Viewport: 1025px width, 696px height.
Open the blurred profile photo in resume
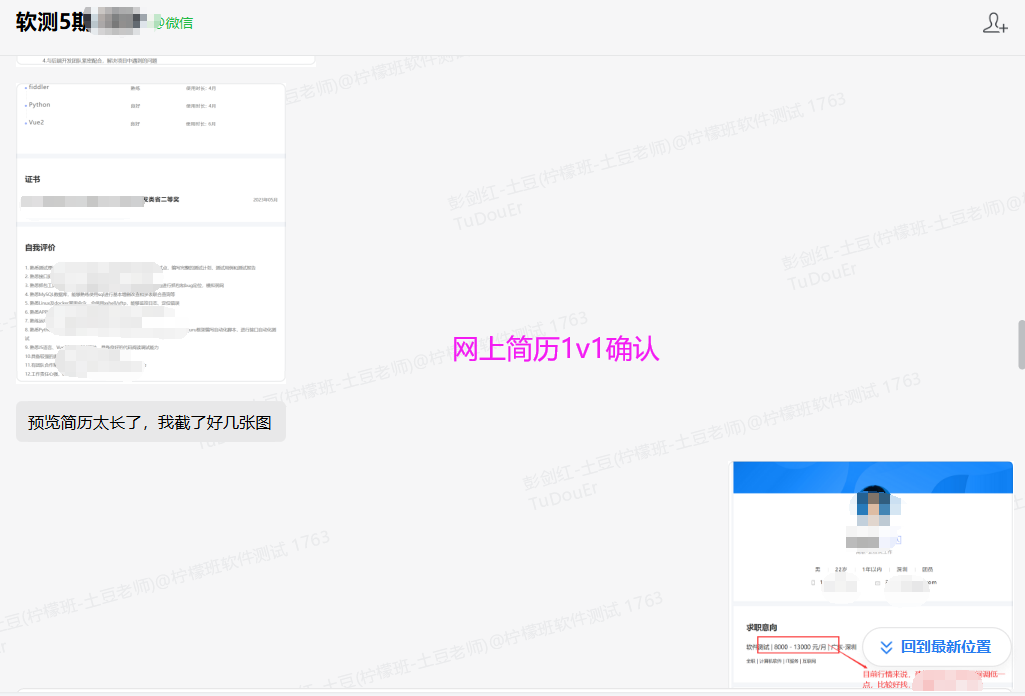coord(874,512)
